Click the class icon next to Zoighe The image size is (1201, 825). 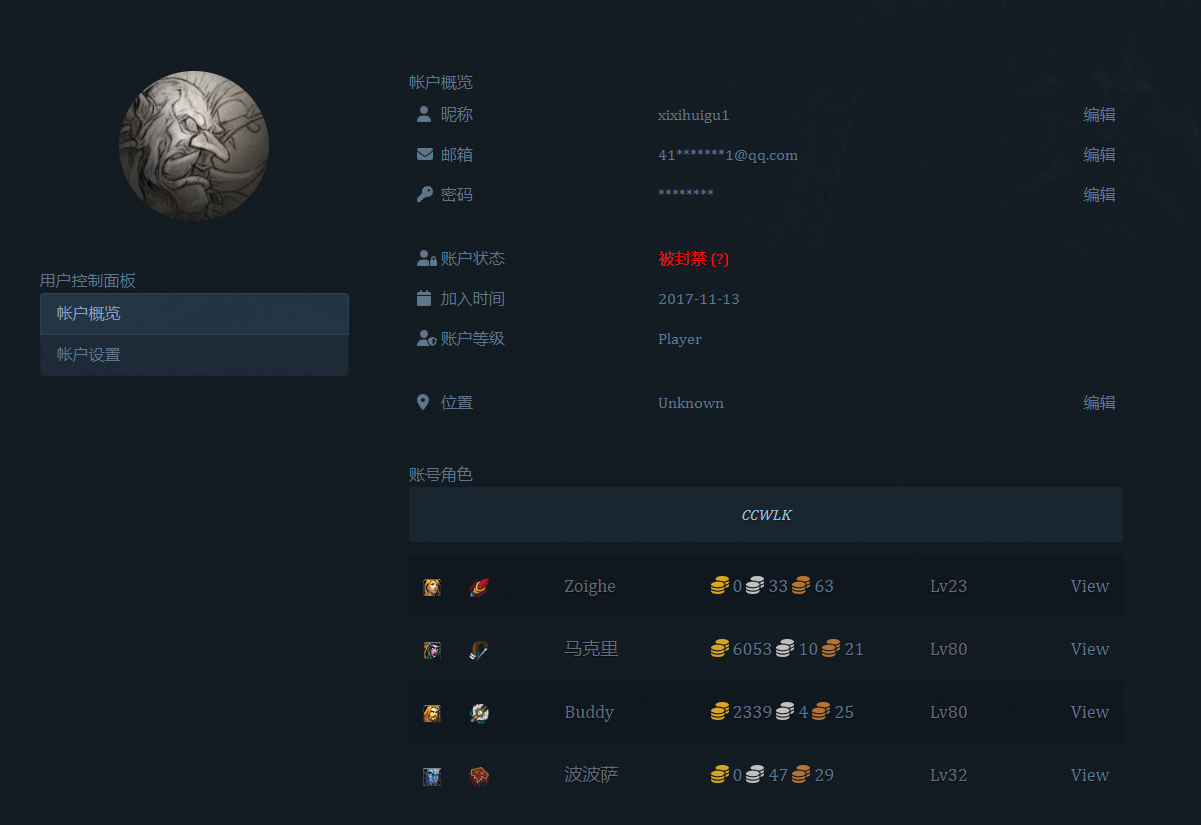coord(479,587)
